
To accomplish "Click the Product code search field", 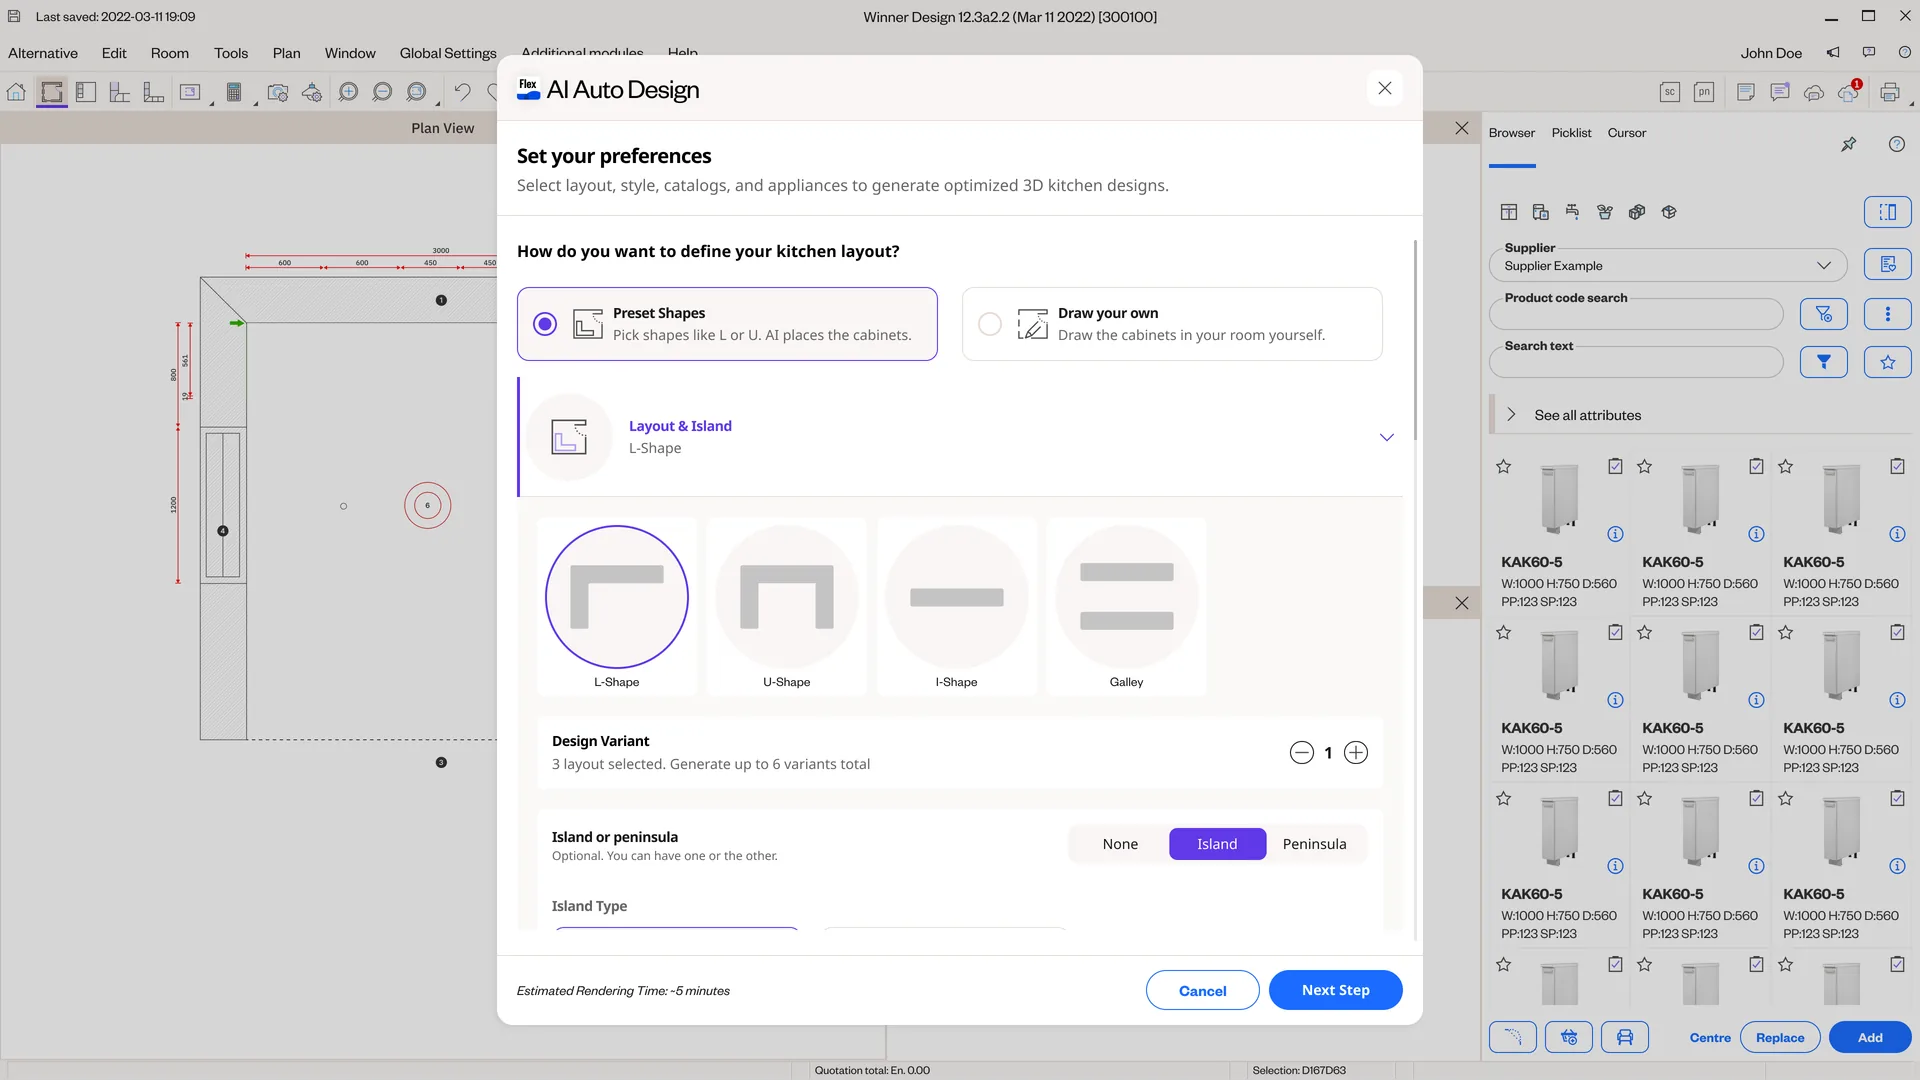I will pyautogui.click(x=1635, y=314).
